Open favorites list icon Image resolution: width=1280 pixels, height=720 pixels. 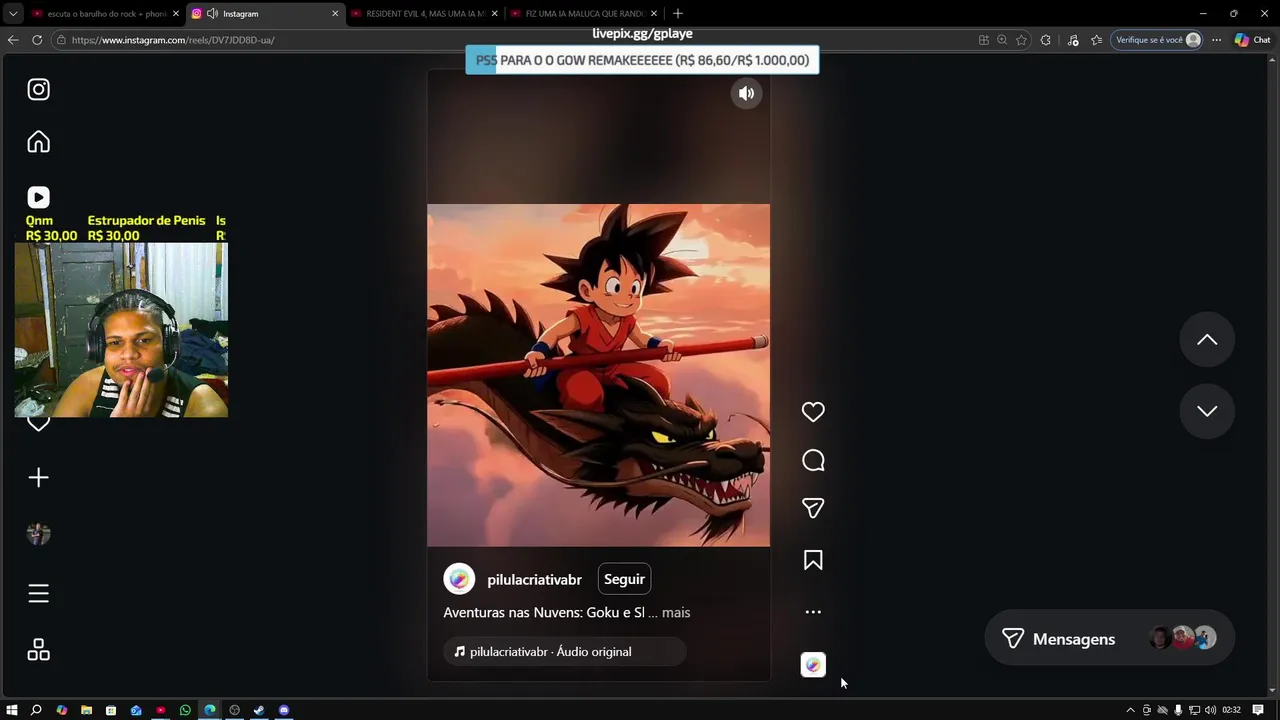click(1097, 40)
